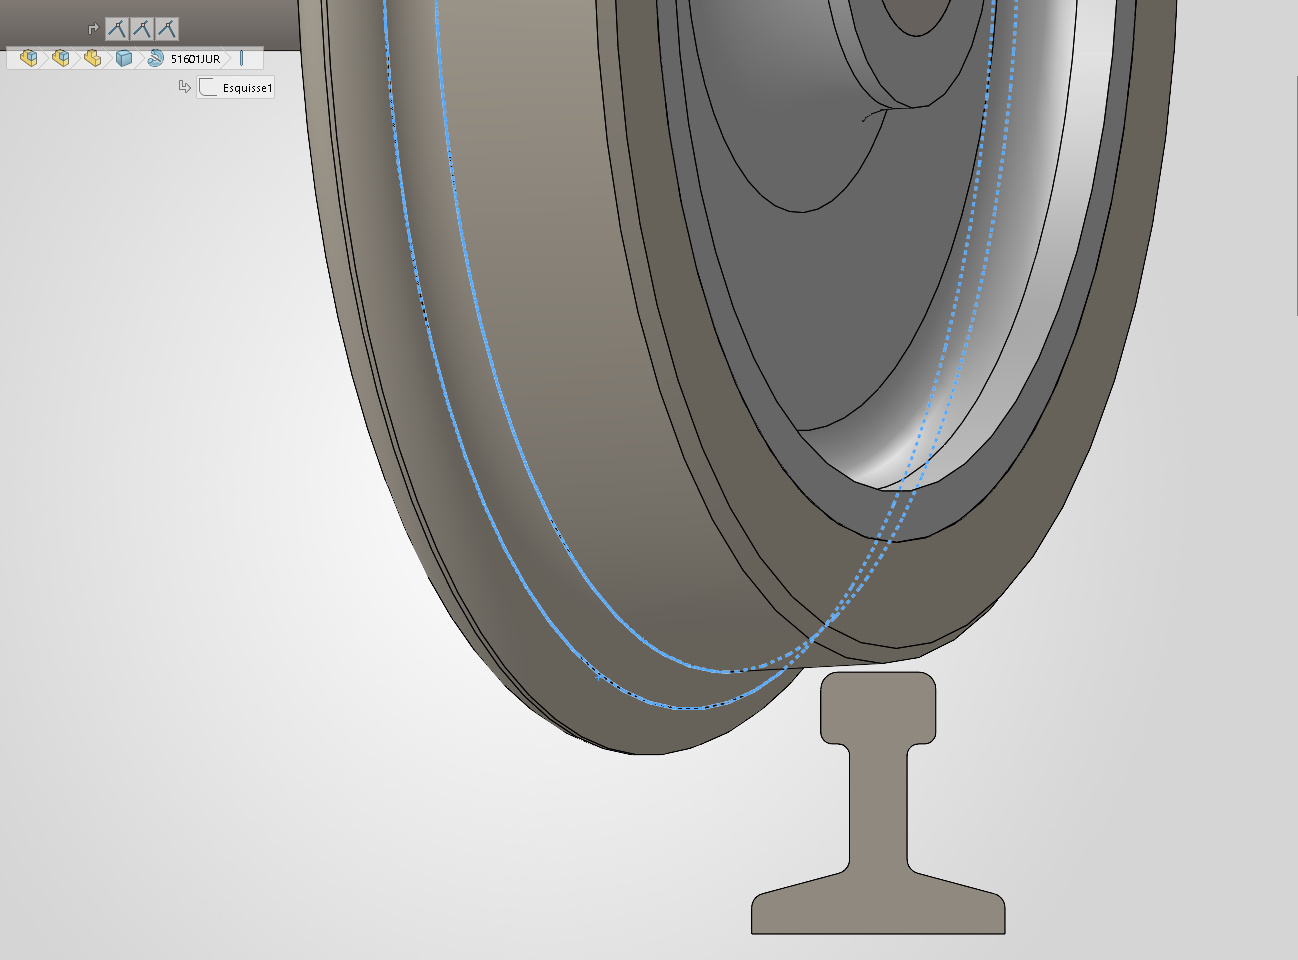Screen dimensions: 1298x960
Task: Select the yellow part icon in breadcrumb
Action: 93,59
